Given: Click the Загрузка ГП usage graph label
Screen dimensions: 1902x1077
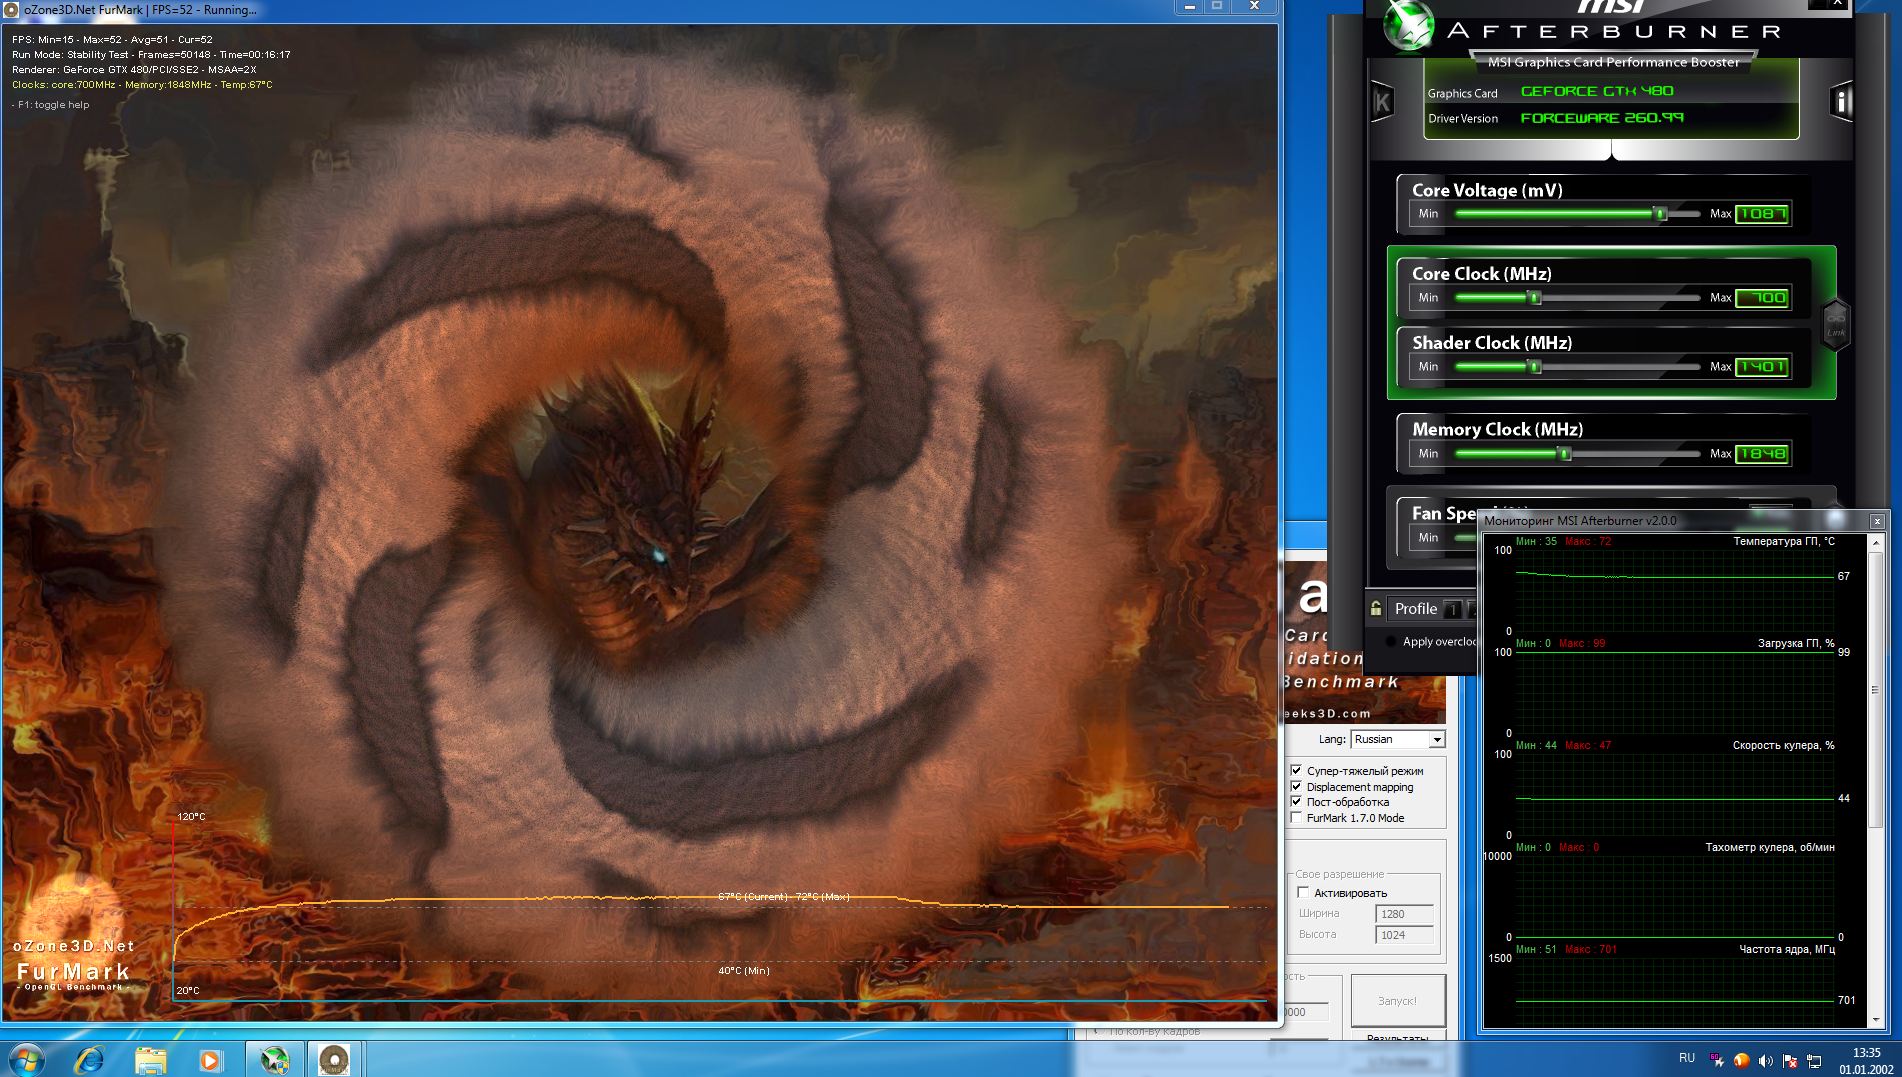Looking at the screenshot, I should [1796, 643].
